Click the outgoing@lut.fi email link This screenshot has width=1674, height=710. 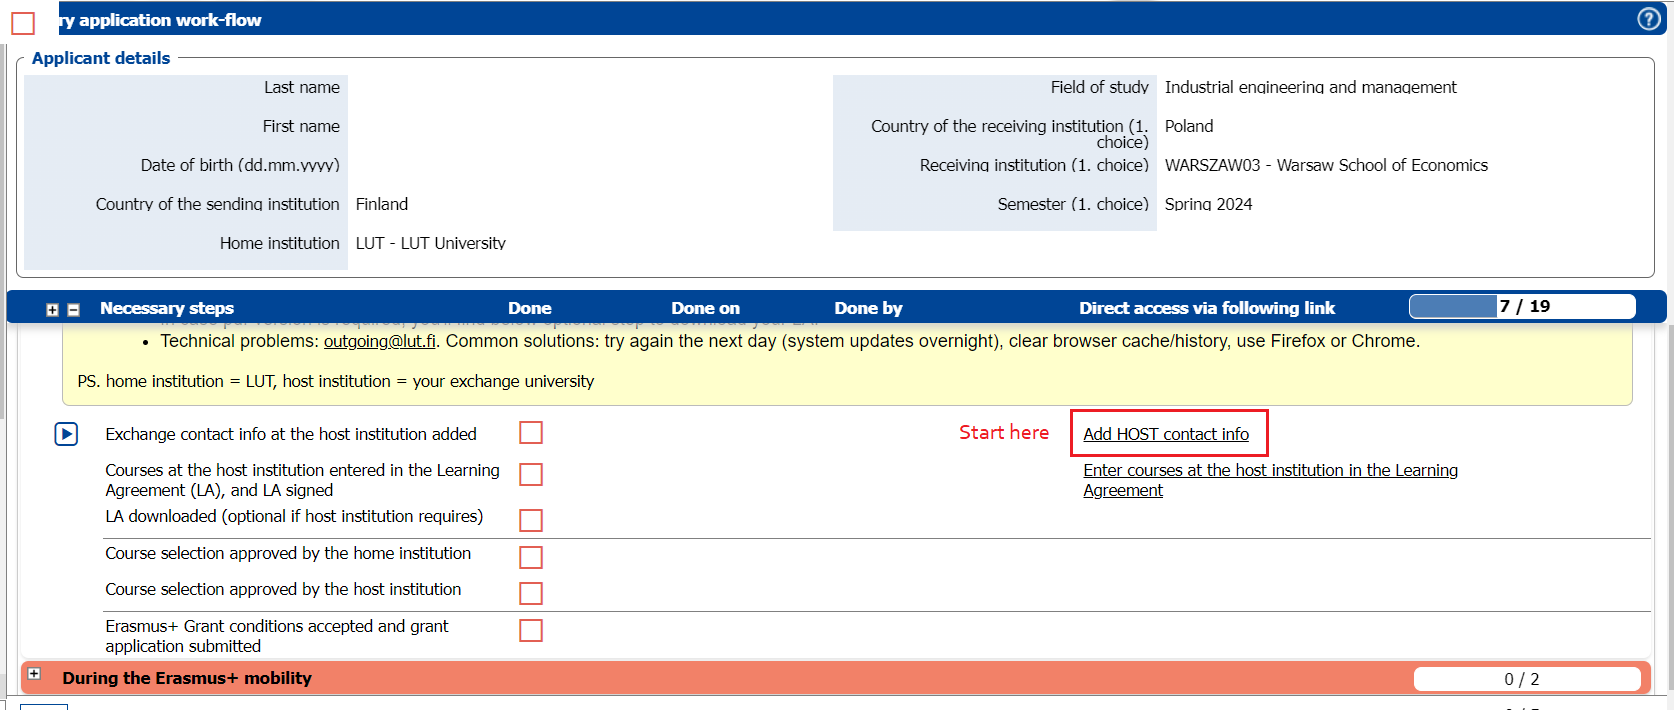click(x=380, y=341)
